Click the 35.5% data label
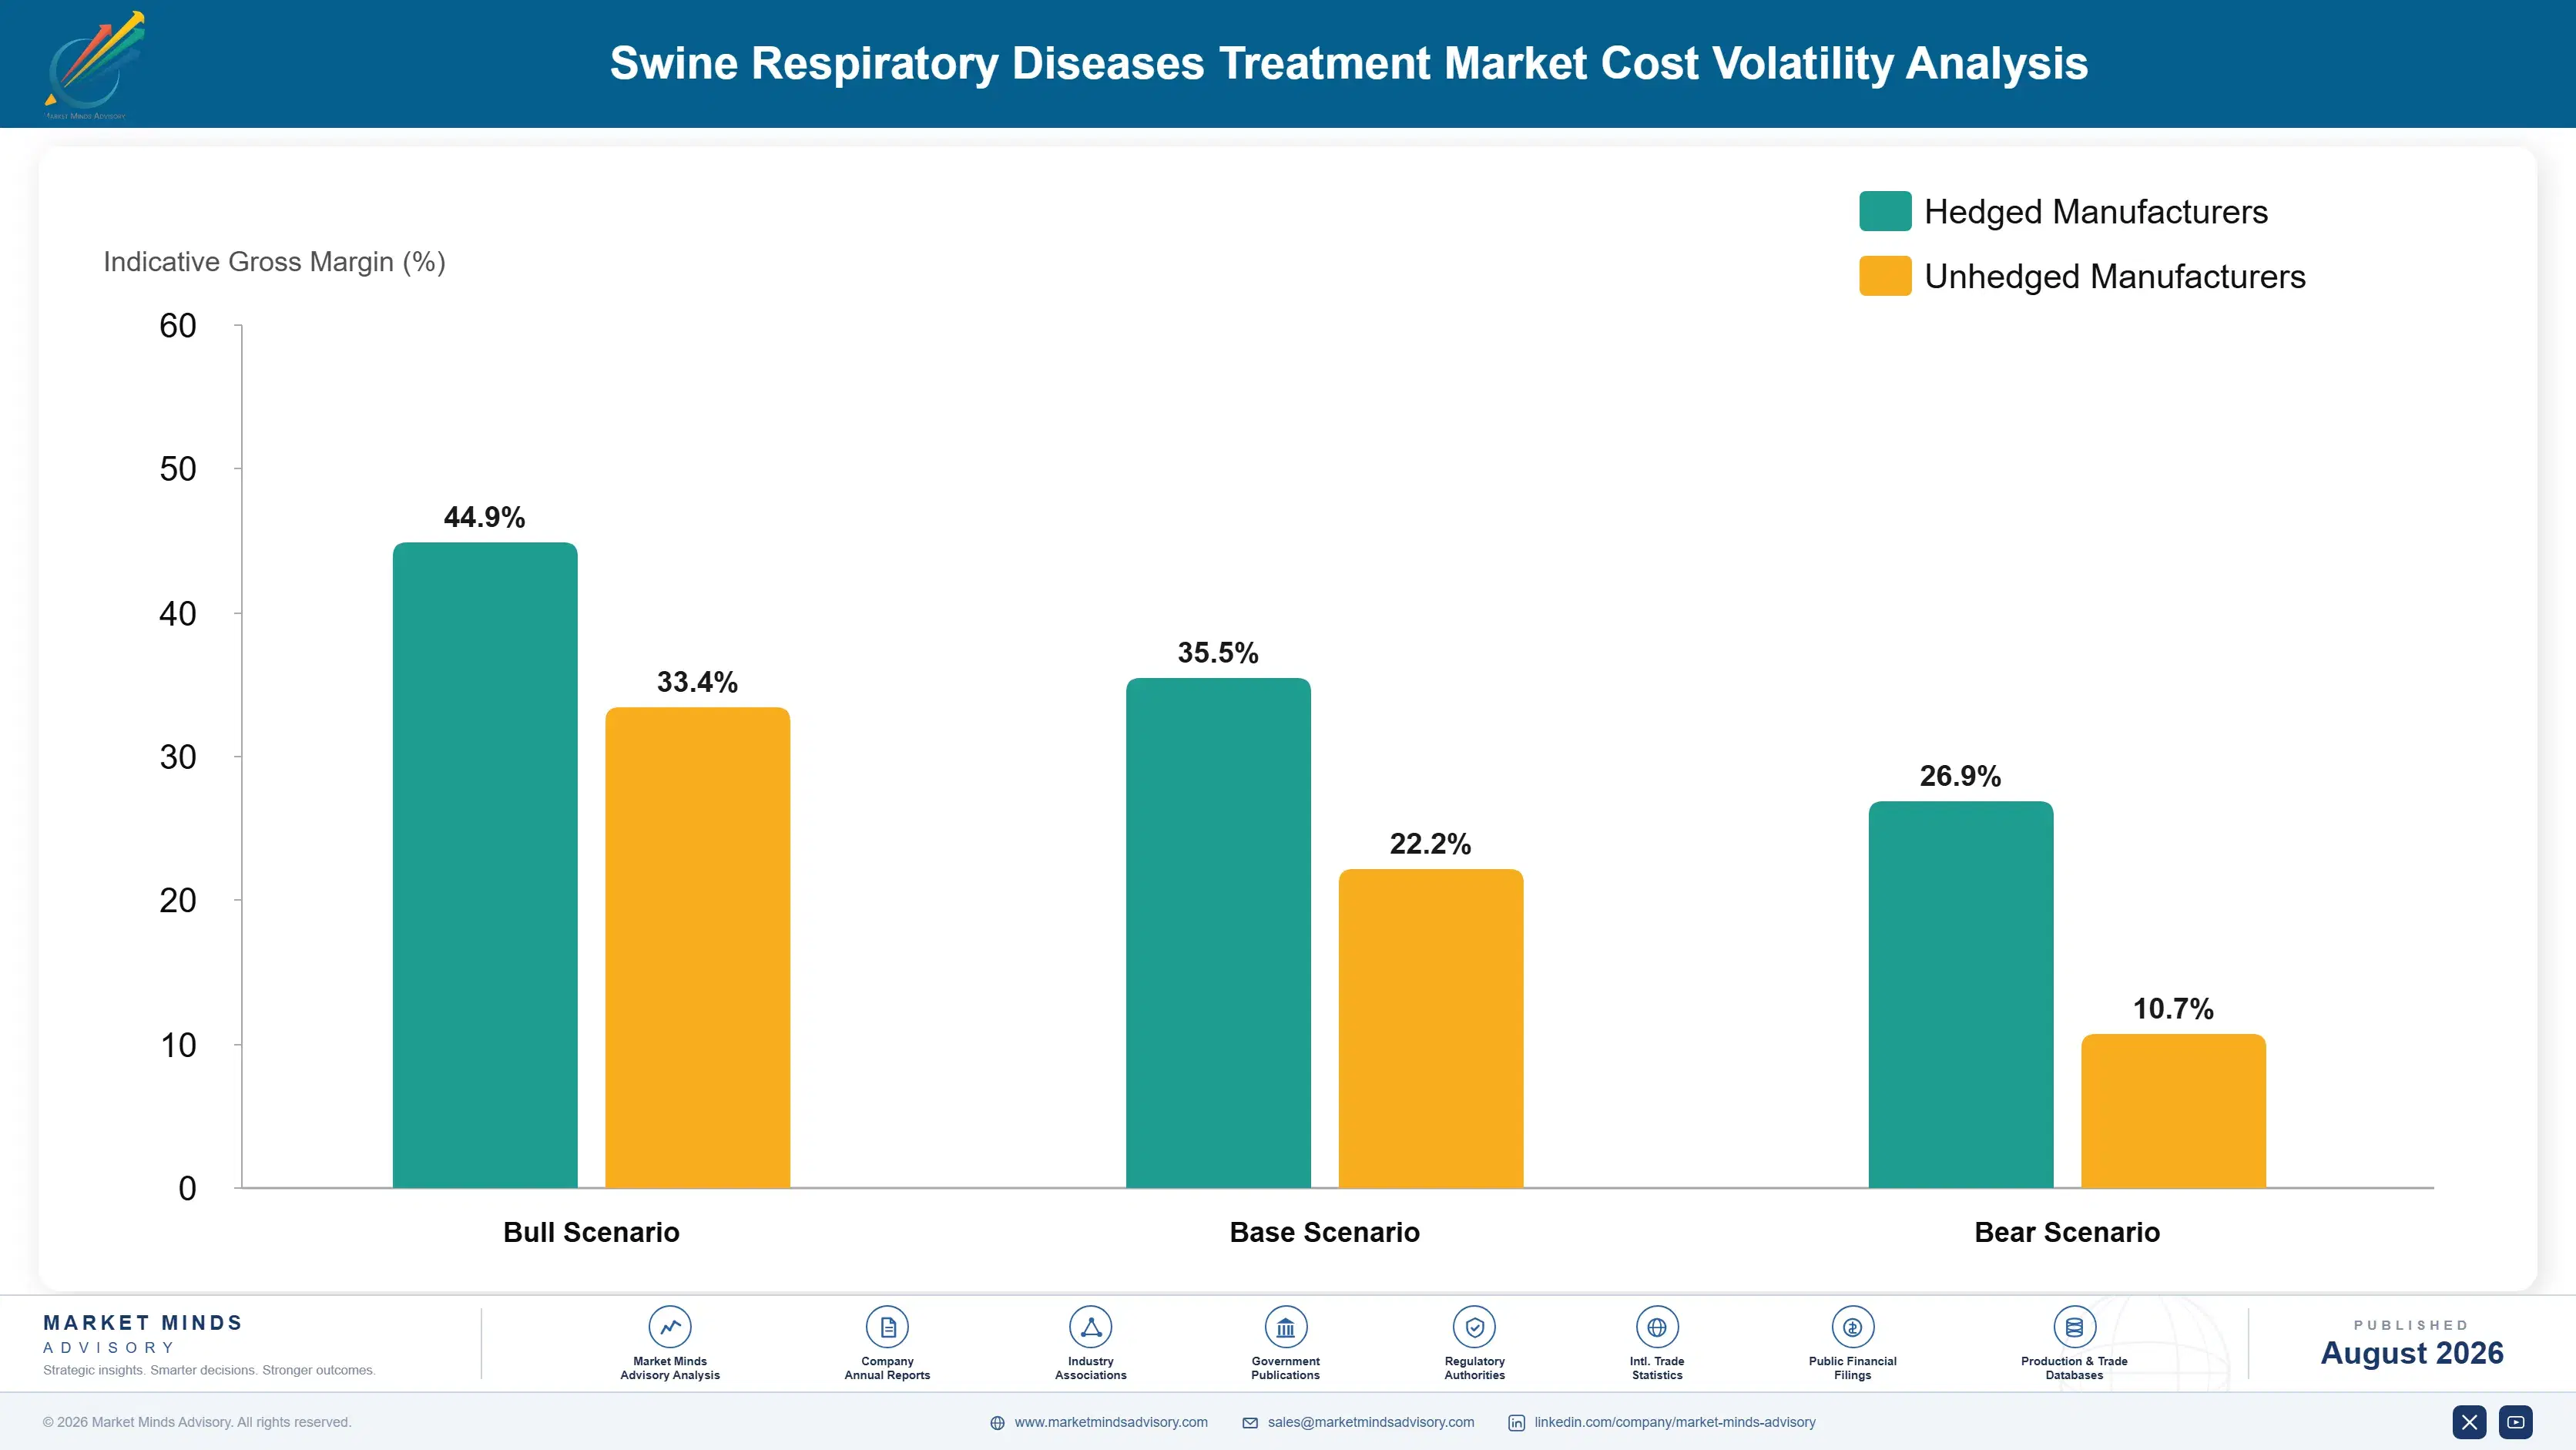Screen dimensions: 2576x1450 pos(1218,653)
